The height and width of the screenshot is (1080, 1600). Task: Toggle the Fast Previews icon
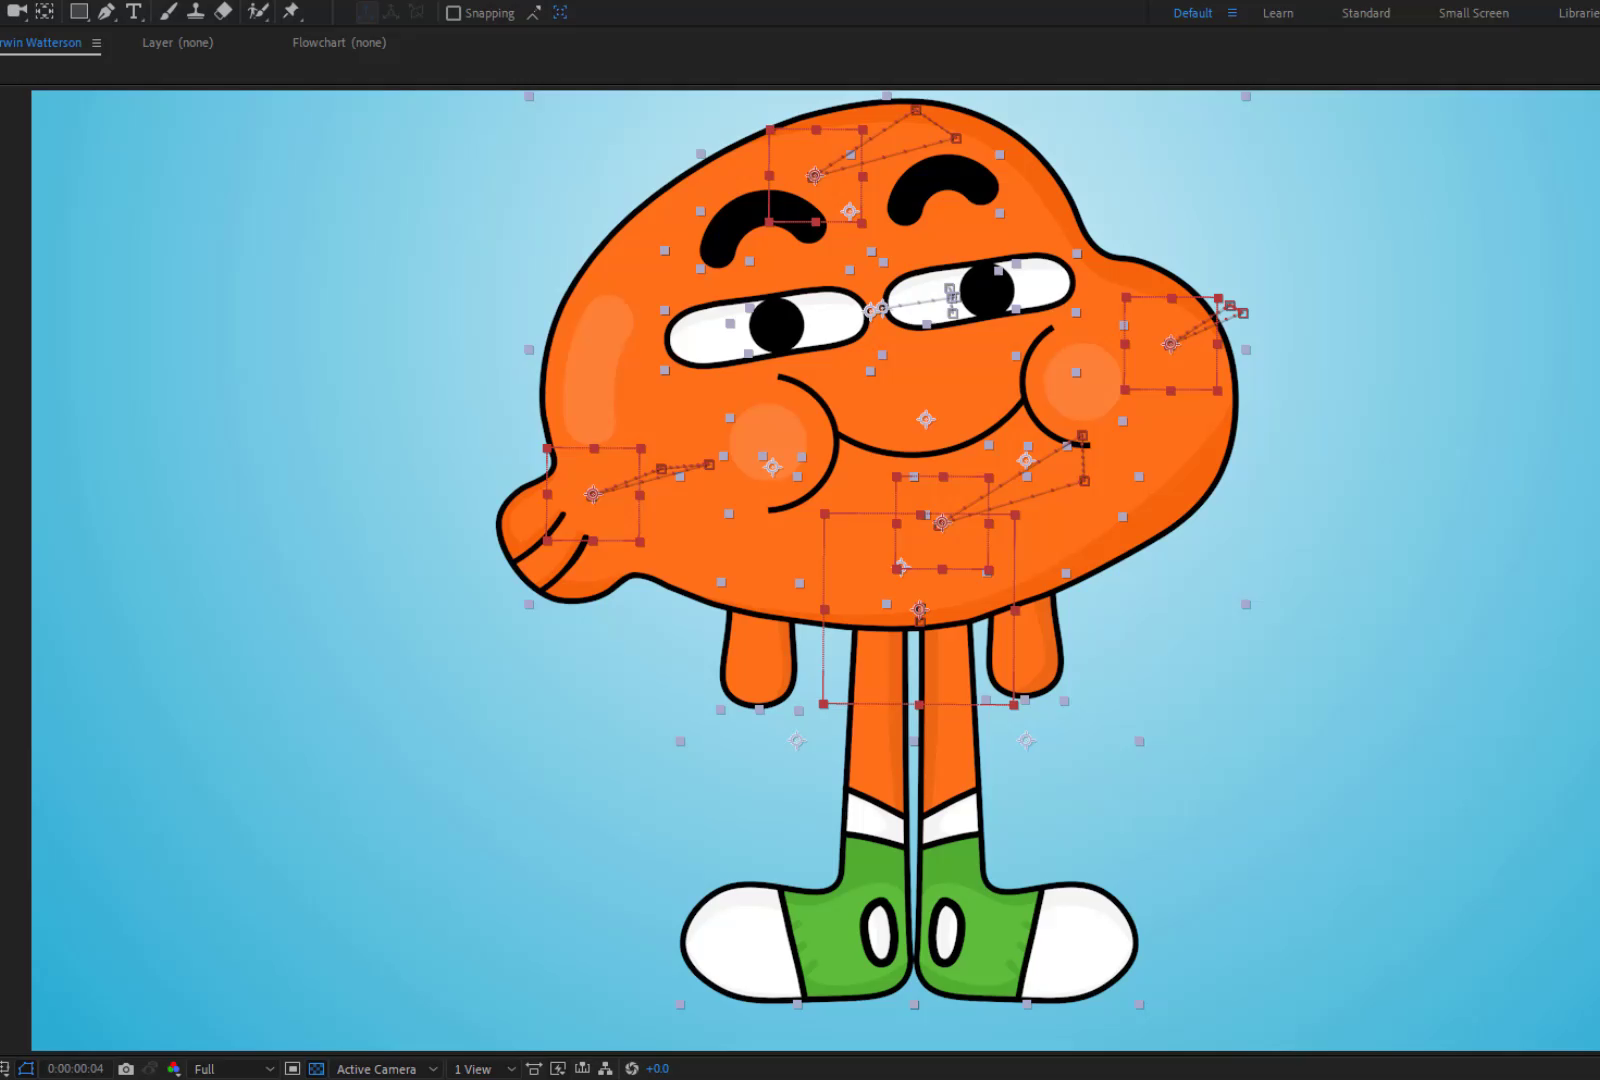pos(558,1068)
